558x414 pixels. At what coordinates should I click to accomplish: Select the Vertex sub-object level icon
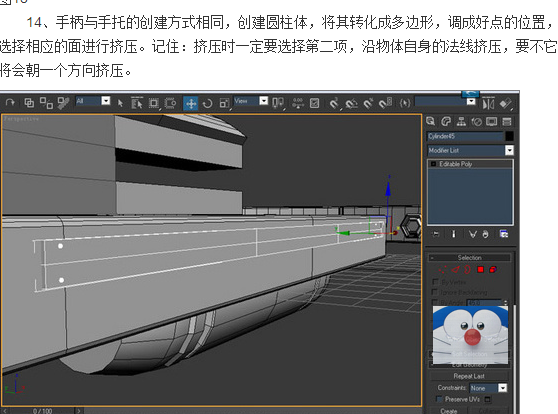tap(442, 270)
